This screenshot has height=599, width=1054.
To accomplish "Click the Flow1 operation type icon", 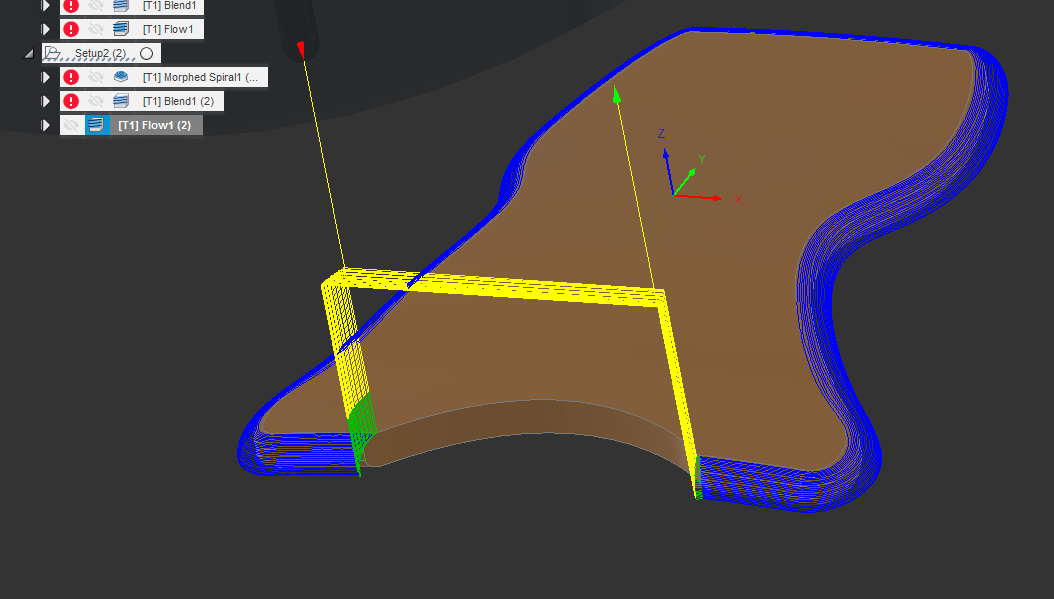I will 121,28.
